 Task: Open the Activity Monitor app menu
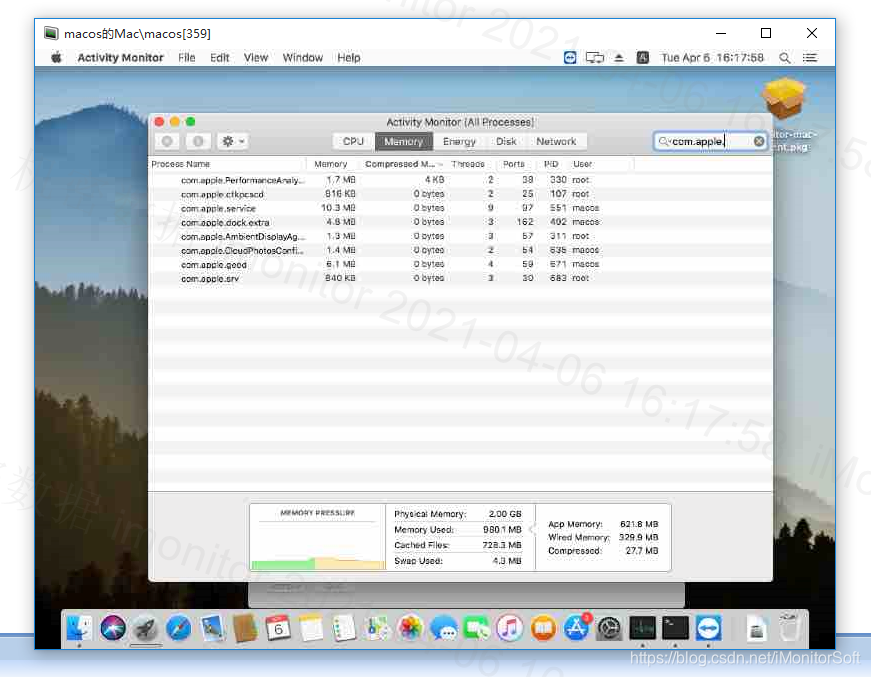click(x=121, y=57)
